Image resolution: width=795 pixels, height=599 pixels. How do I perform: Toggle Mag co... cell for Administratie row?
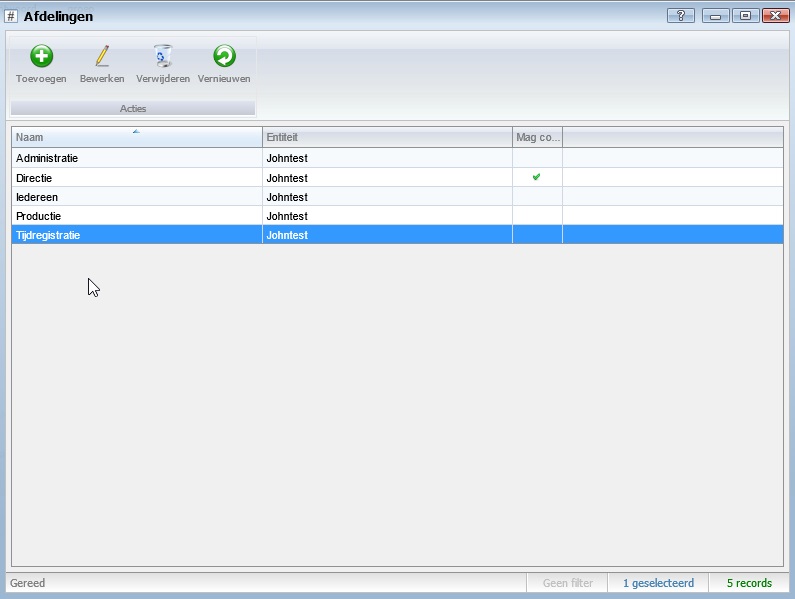537,158
